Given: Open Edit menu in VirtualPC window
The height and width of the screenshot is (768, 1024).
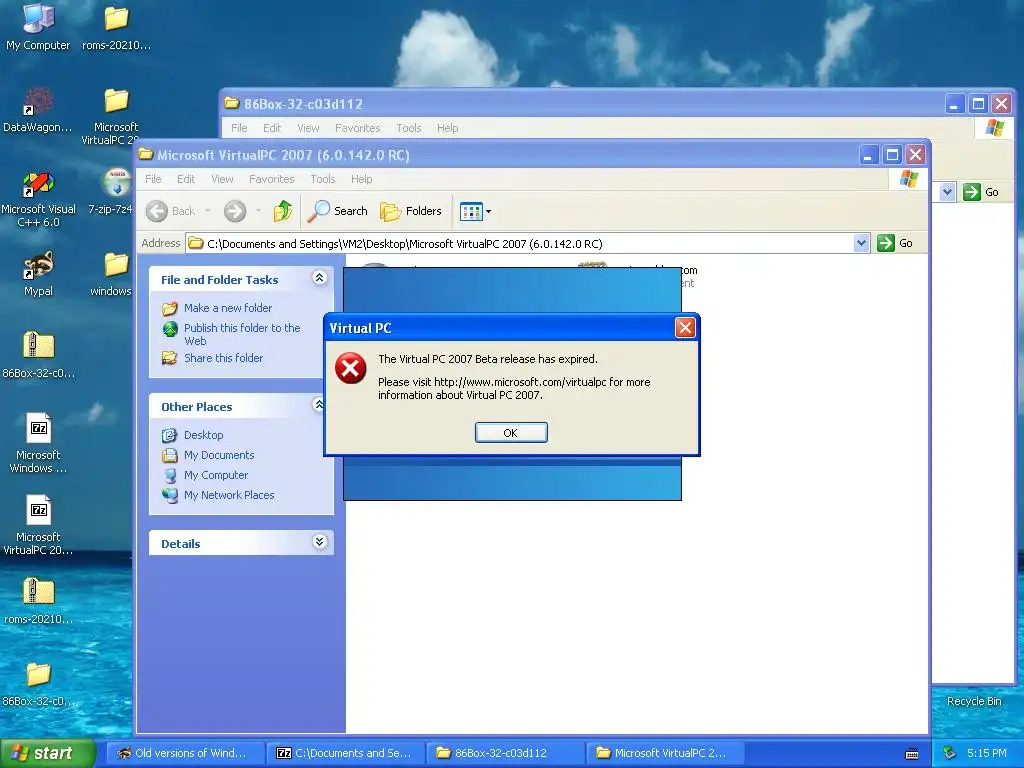Looking at the screenshot, I should [x=185, y=179].
